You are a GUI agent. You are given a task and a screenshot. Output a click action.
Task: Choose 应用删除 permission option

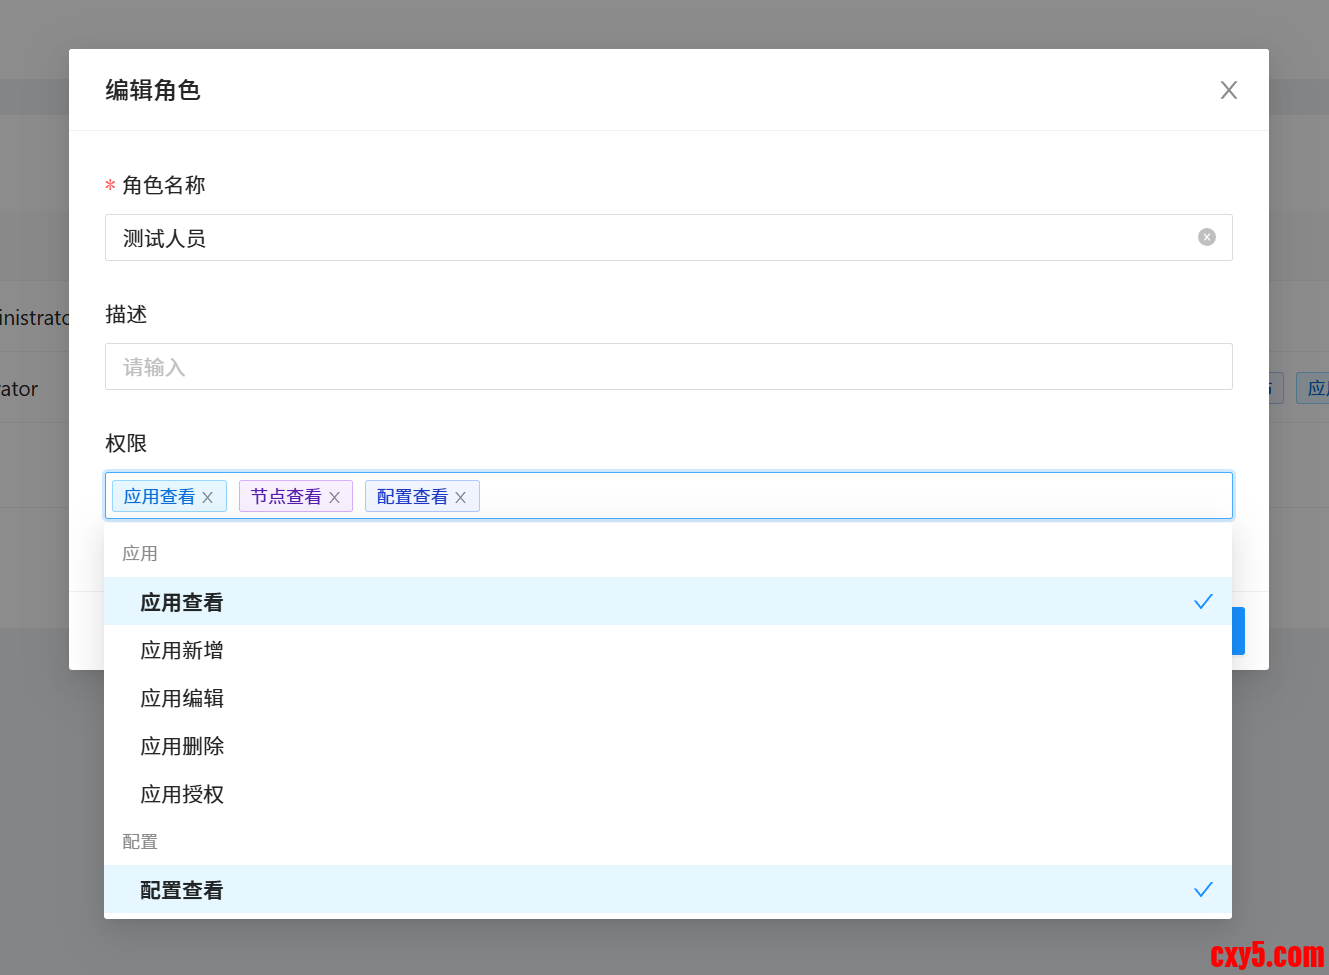(x=182, y=746)
